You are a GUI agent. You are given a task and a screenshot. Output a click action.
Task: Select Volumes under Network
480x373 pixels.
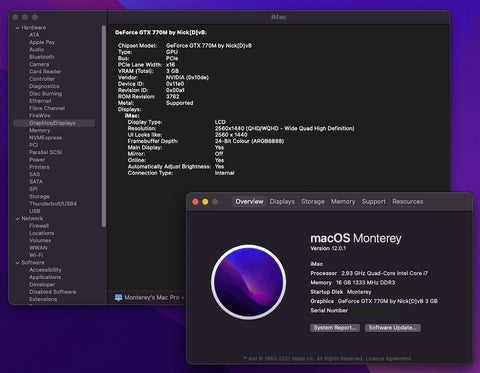(x=40, y=241)
